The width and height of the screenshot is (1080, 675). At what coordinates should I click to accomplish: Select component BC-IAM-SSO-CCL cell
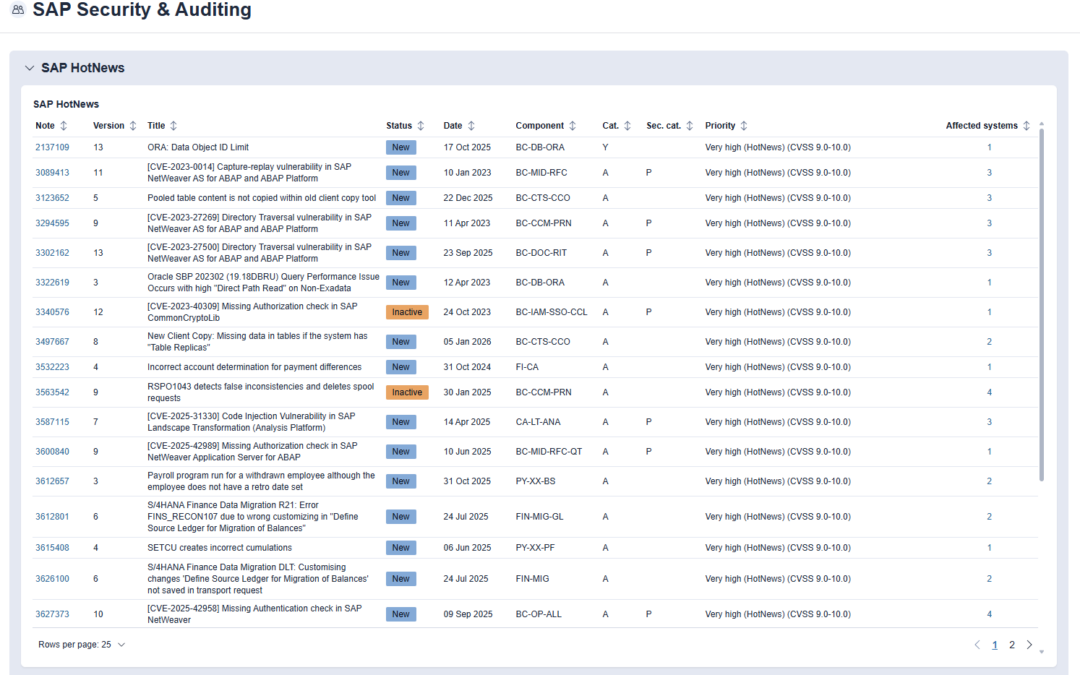pyautogui.click(x=552, y=312)
